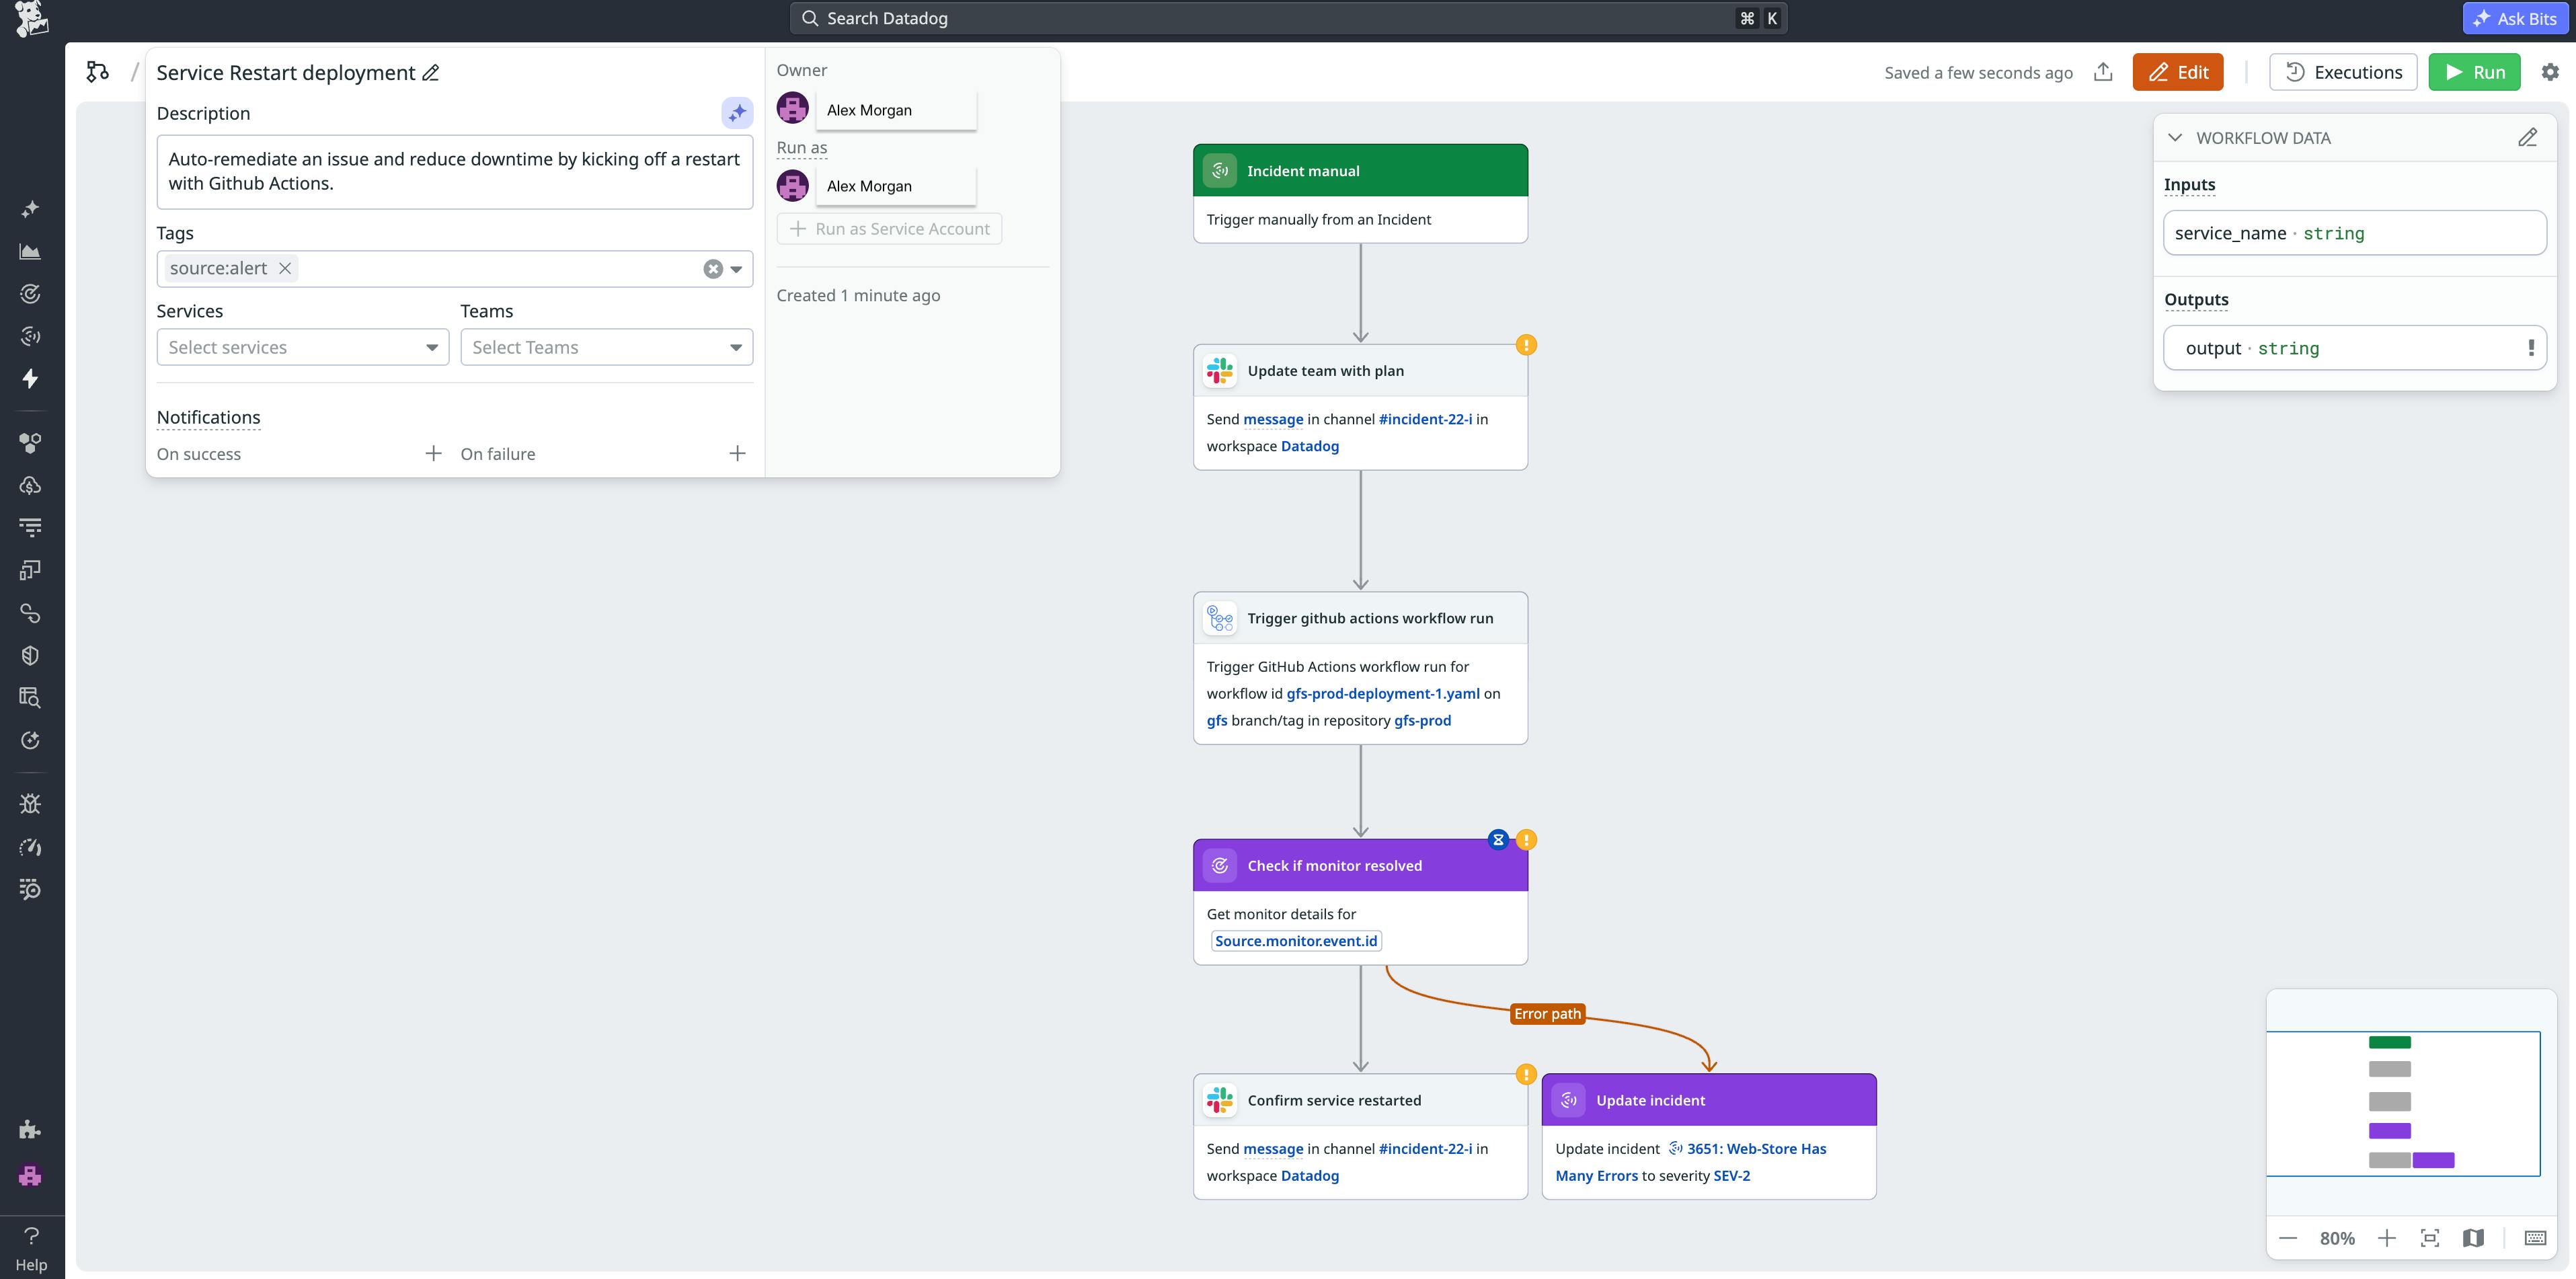Click zoom out minus on canvas controls
This screenshot has height=1279, width=2576.
point(2288,1238)
